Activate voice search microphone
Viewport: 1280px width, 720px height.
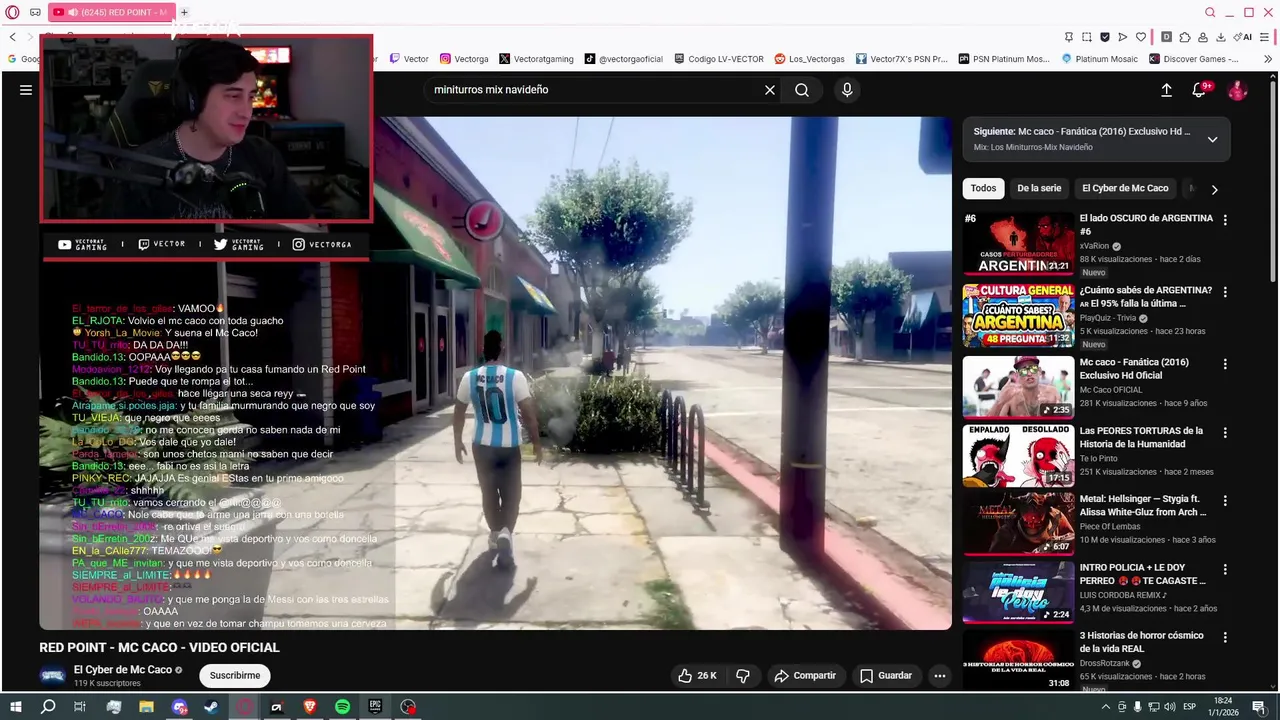(847, 90)
